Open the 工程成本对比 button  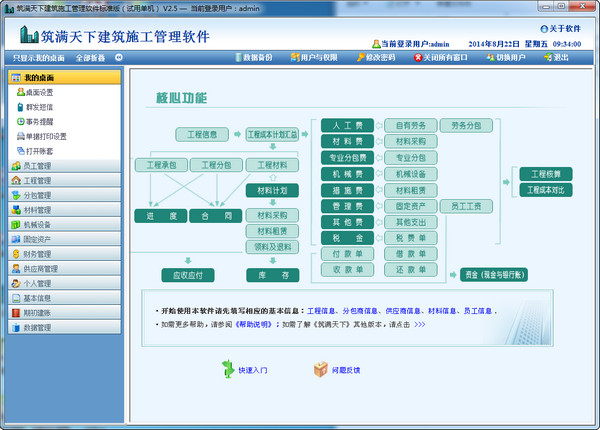[546, 190]
